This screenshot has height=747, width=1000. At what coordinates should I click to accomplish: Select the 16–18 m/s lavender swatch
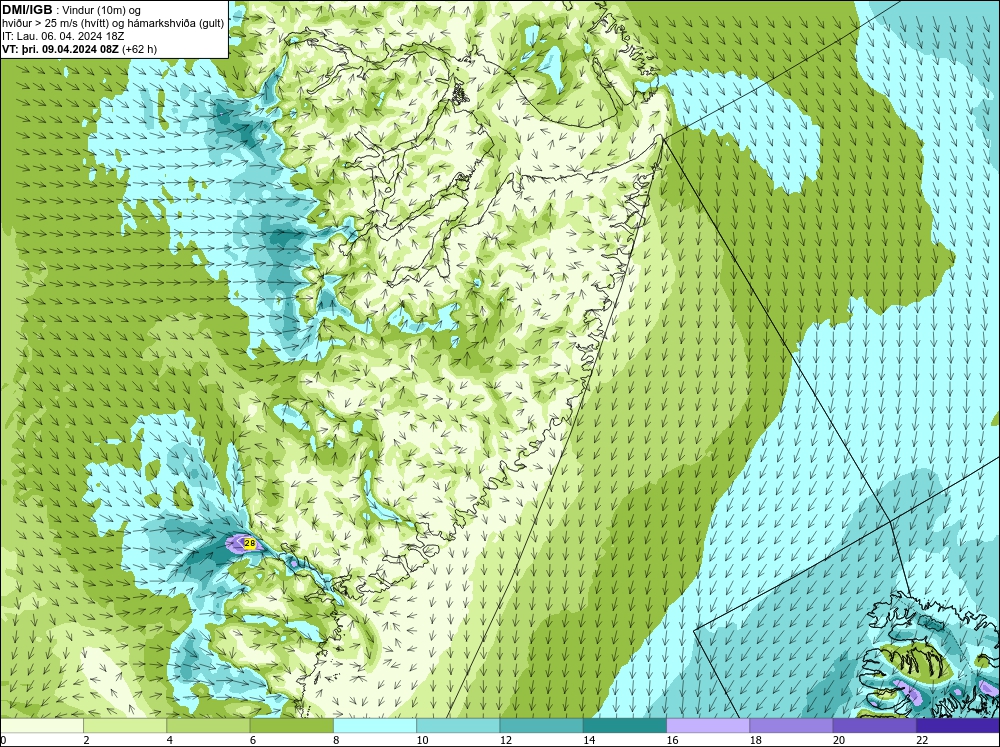(708, 726)
